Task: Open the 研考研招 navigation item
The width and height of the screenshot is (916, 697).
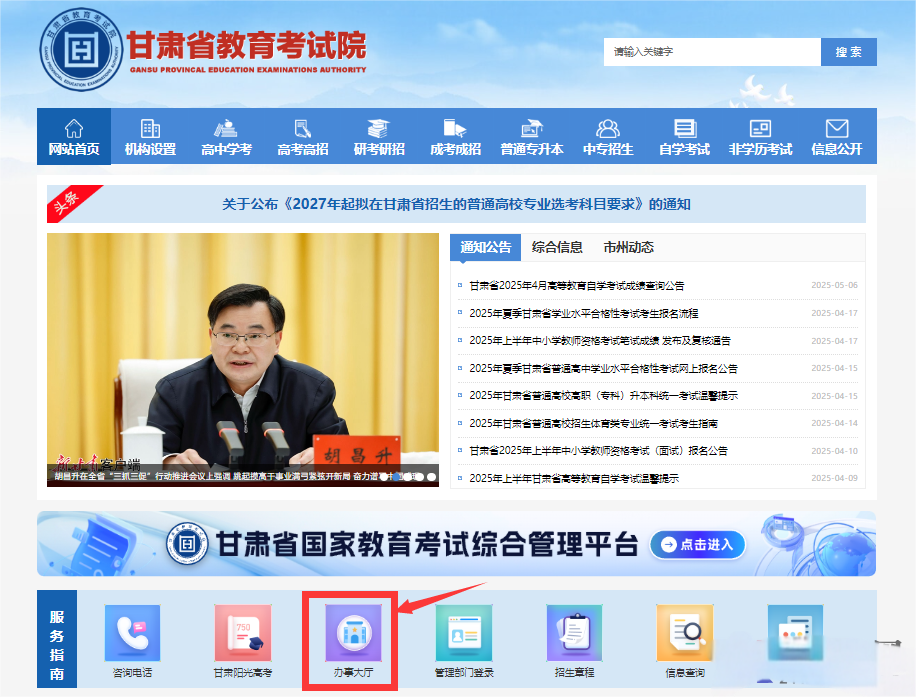Action: tap(379, 137)
